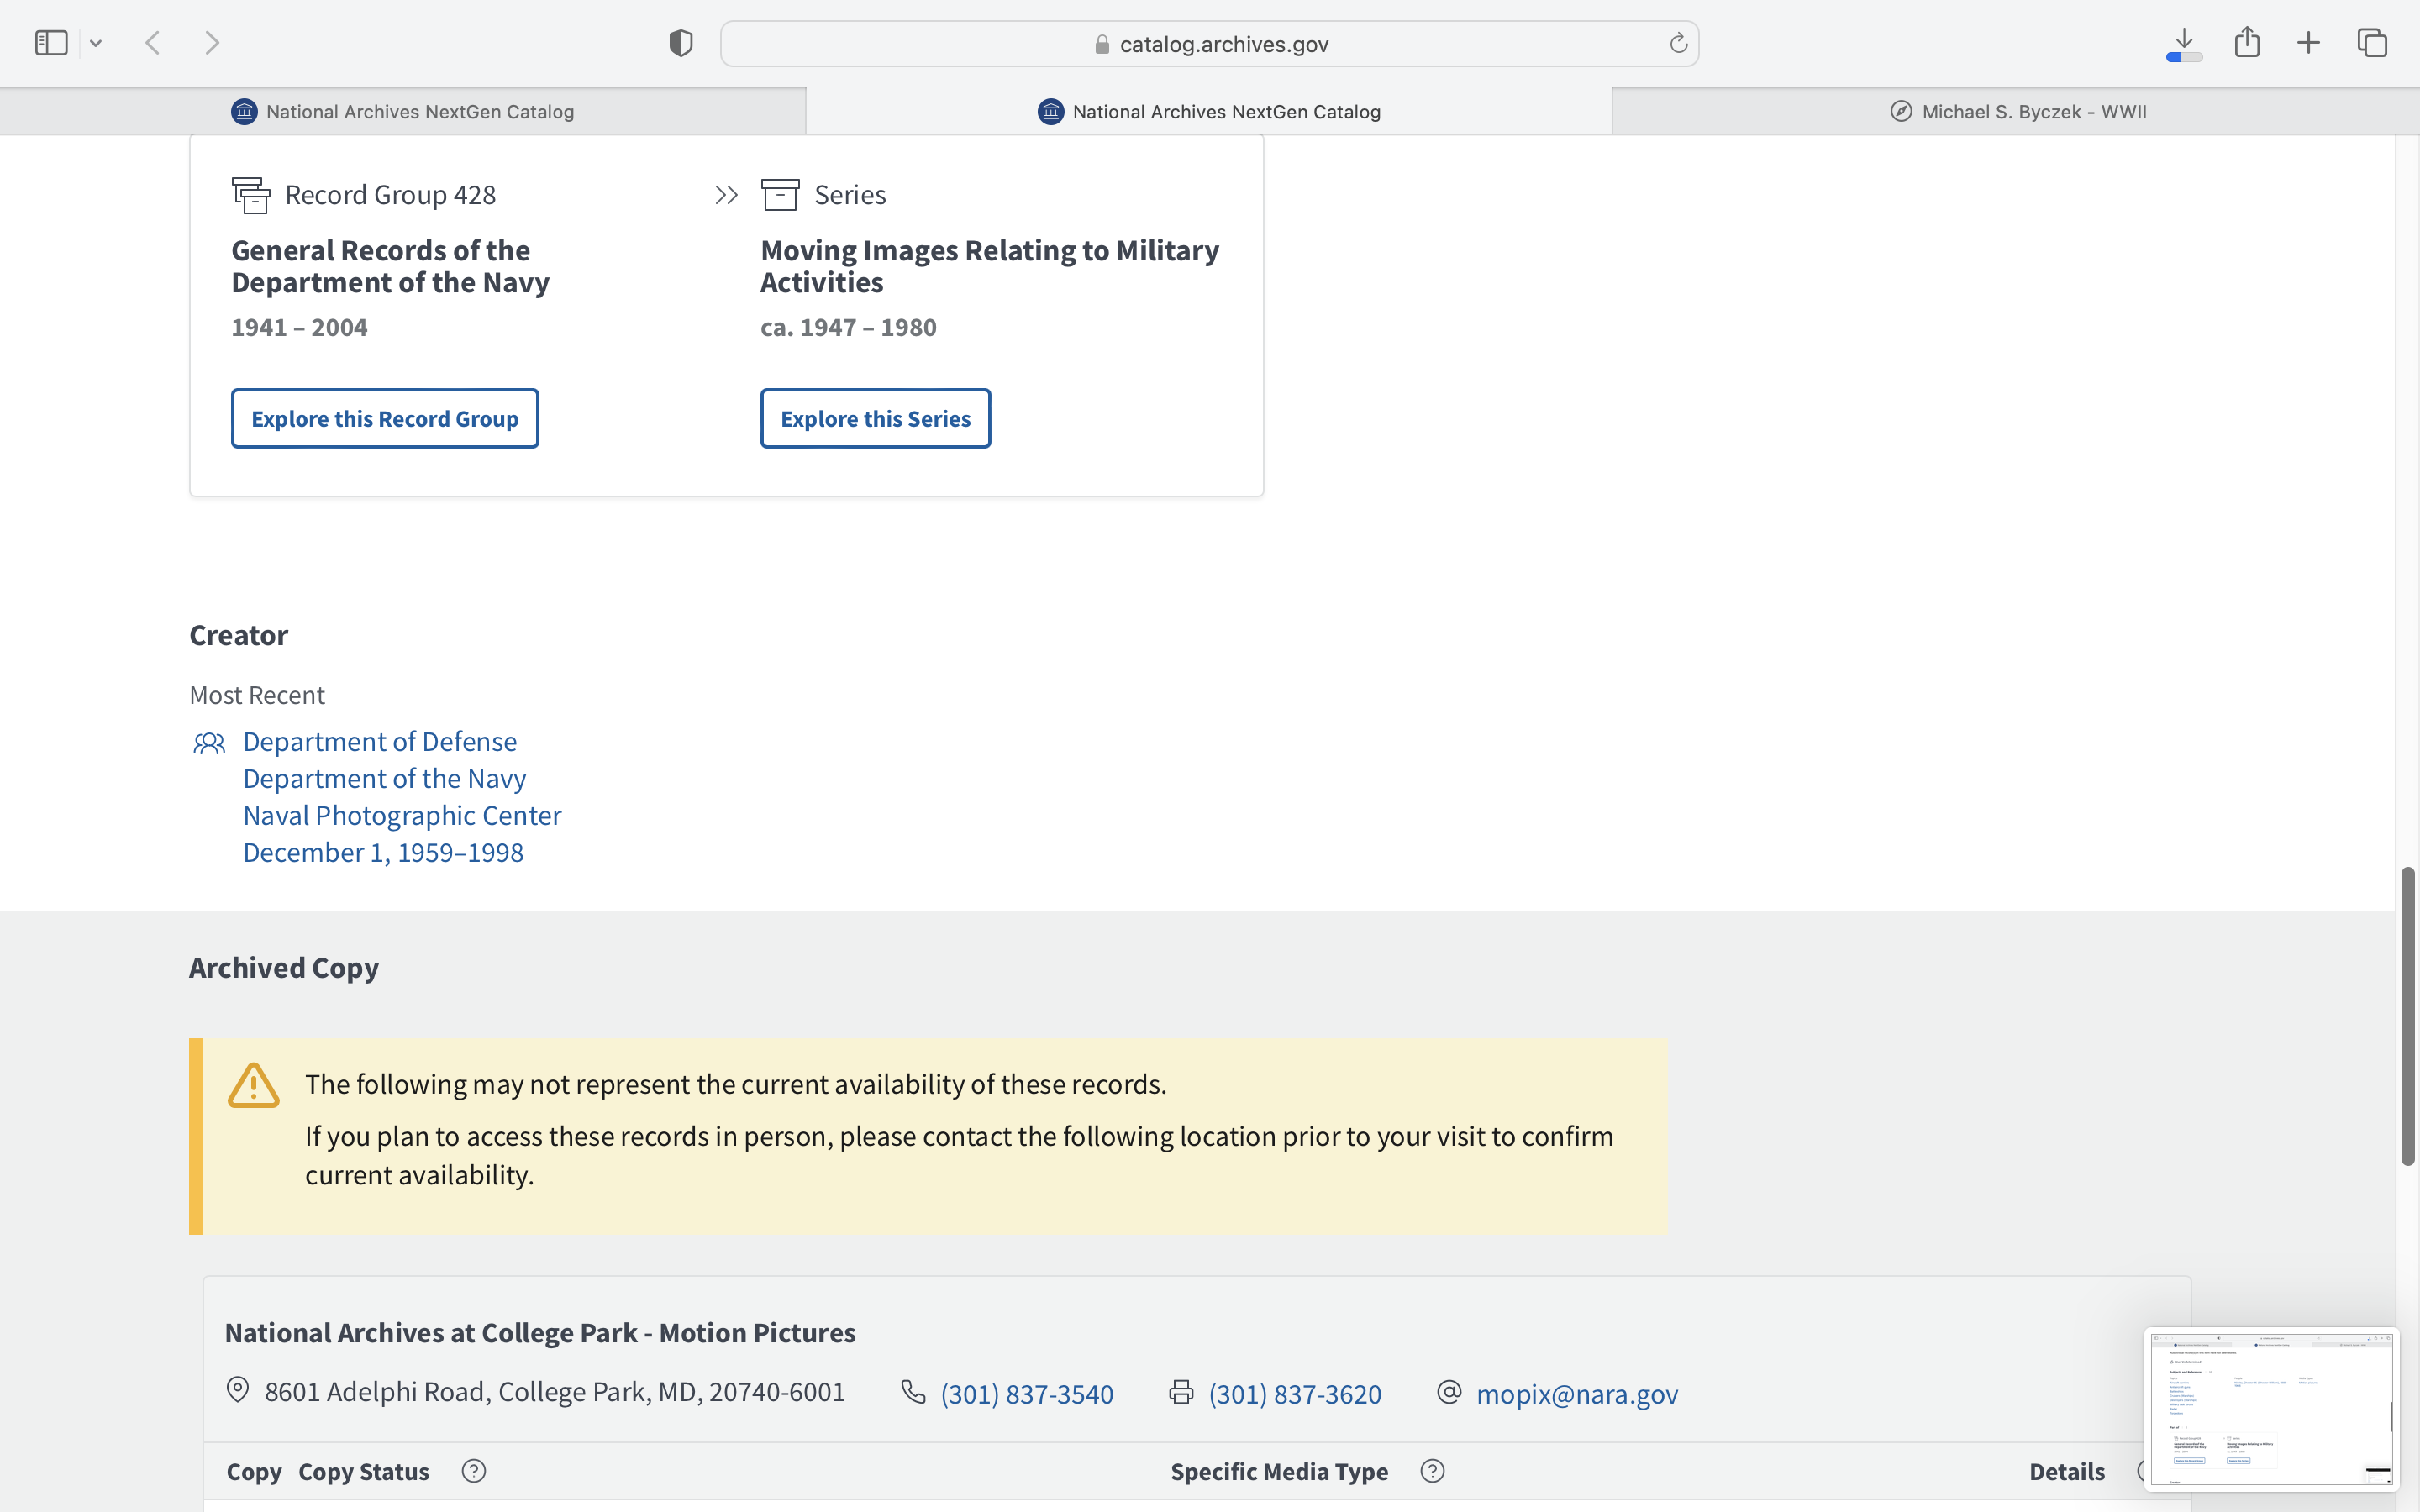2420x1512 pixels.
Task: Show the Safari downloads list
Action: [2184, 43]
